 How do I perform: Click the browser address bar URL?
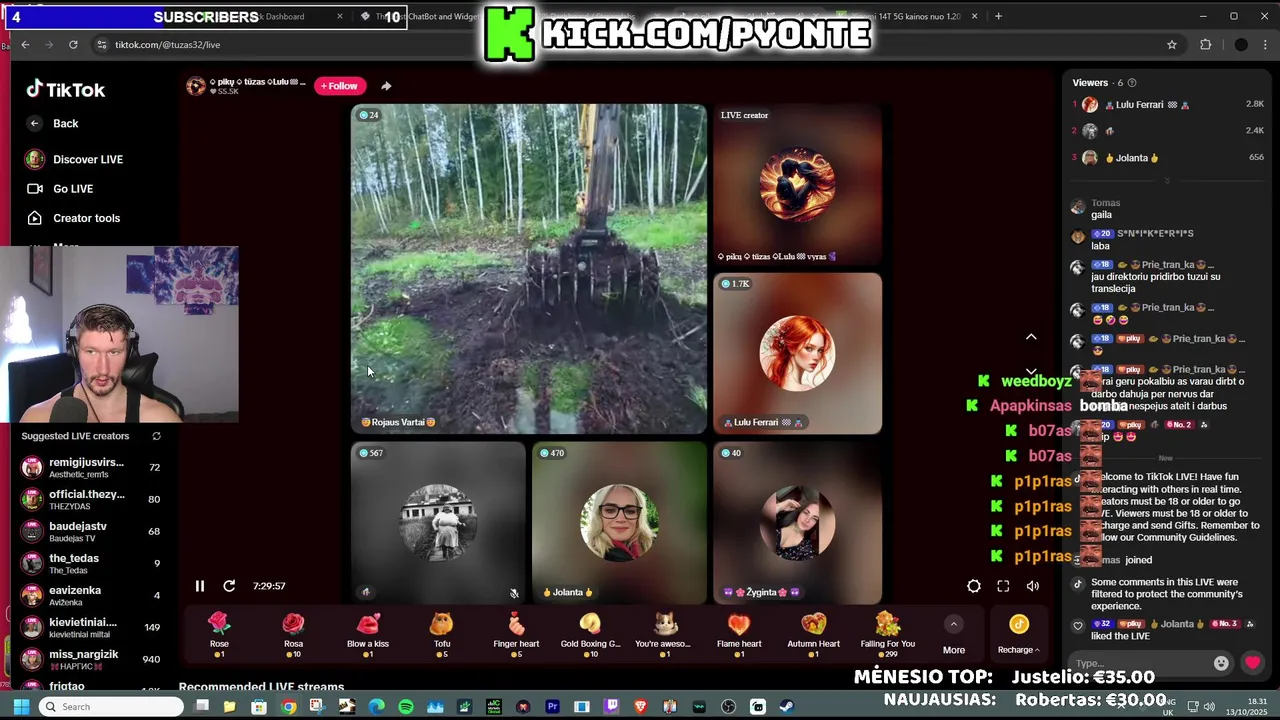point(167,45)
